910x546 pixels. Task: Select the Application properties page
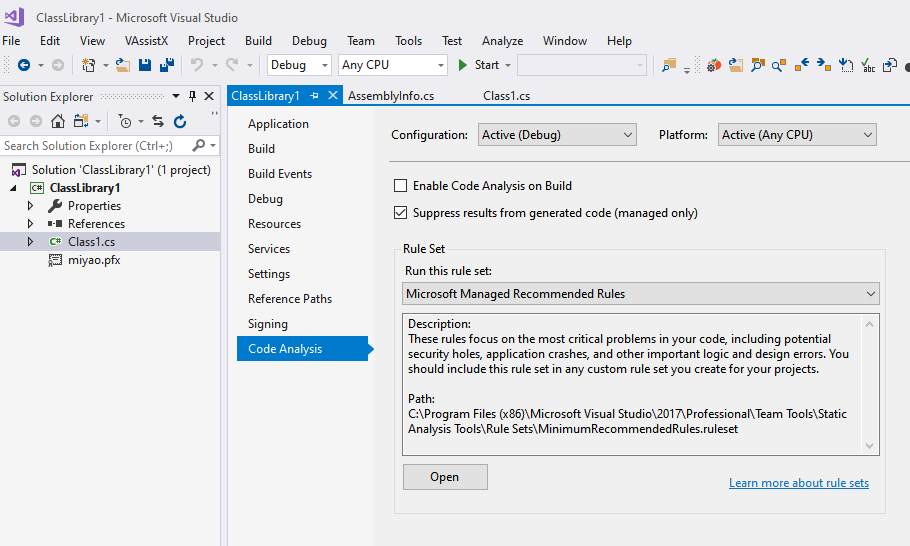pos(278,124)
